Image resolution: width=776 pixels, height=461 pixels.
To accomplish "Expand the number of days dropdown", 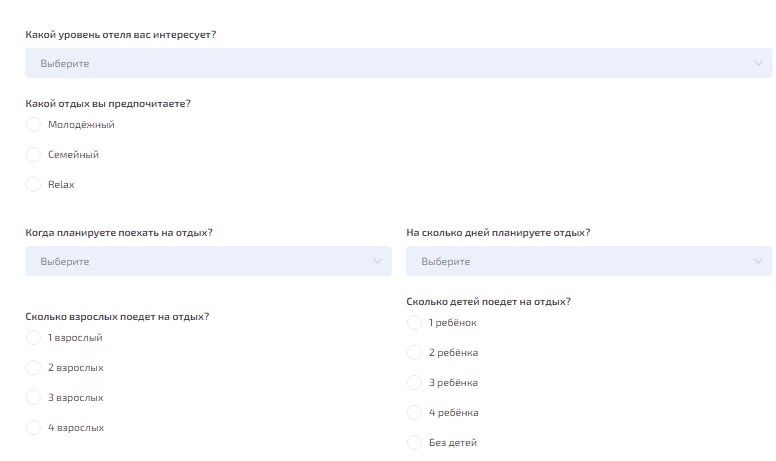I will point(589,261).
